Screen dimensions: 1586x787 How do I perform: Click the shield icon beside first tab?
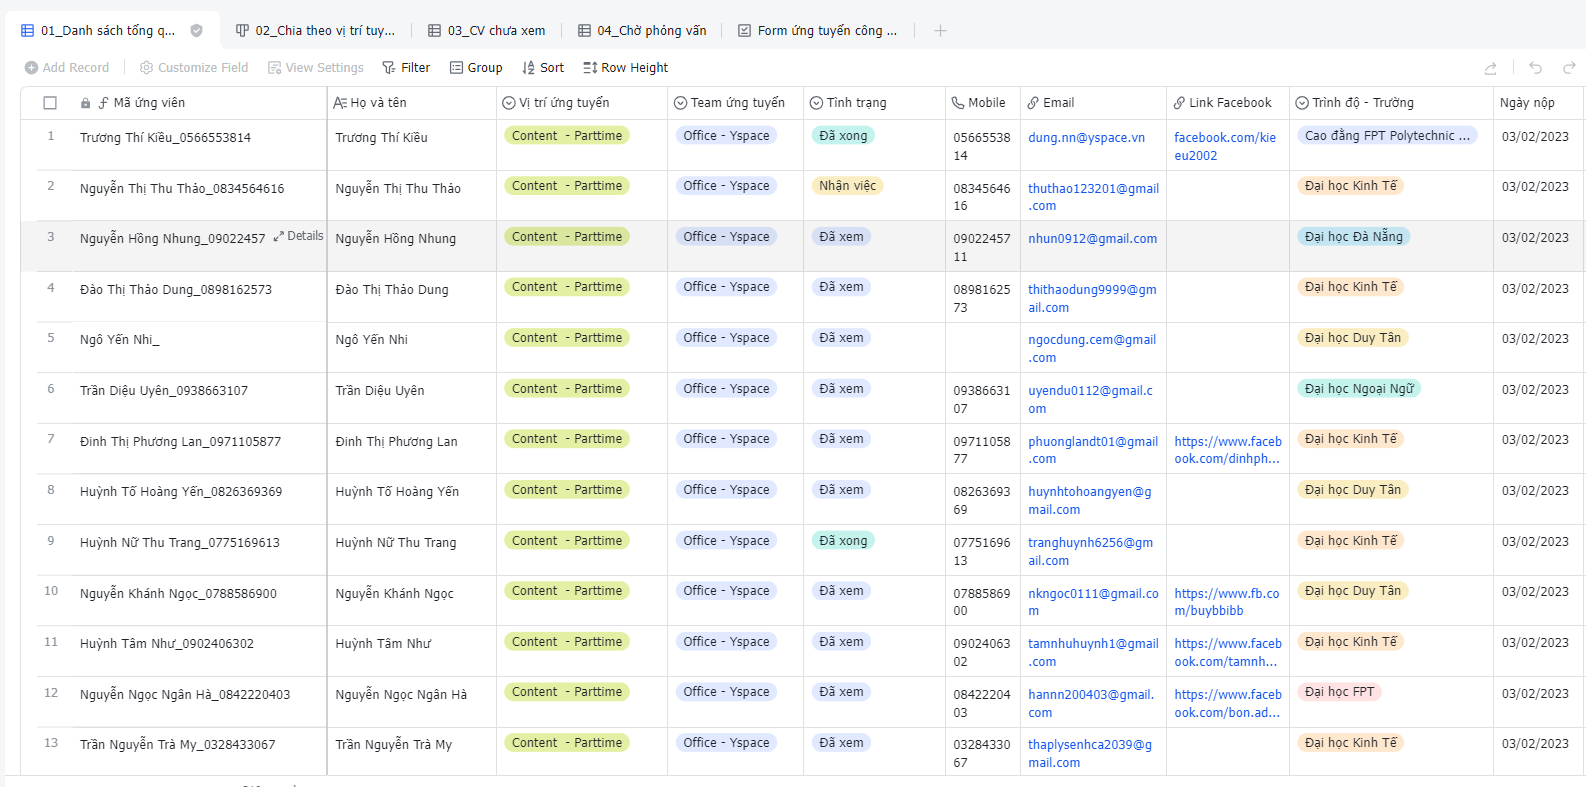coord(197,31)
